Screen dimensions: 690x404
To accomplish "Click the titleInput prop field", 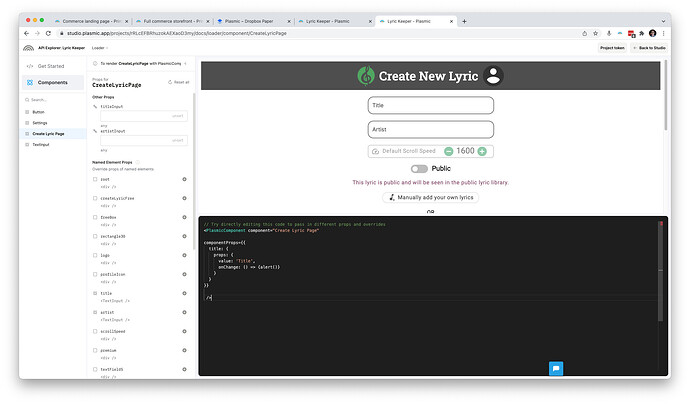I will coord(144,116).
